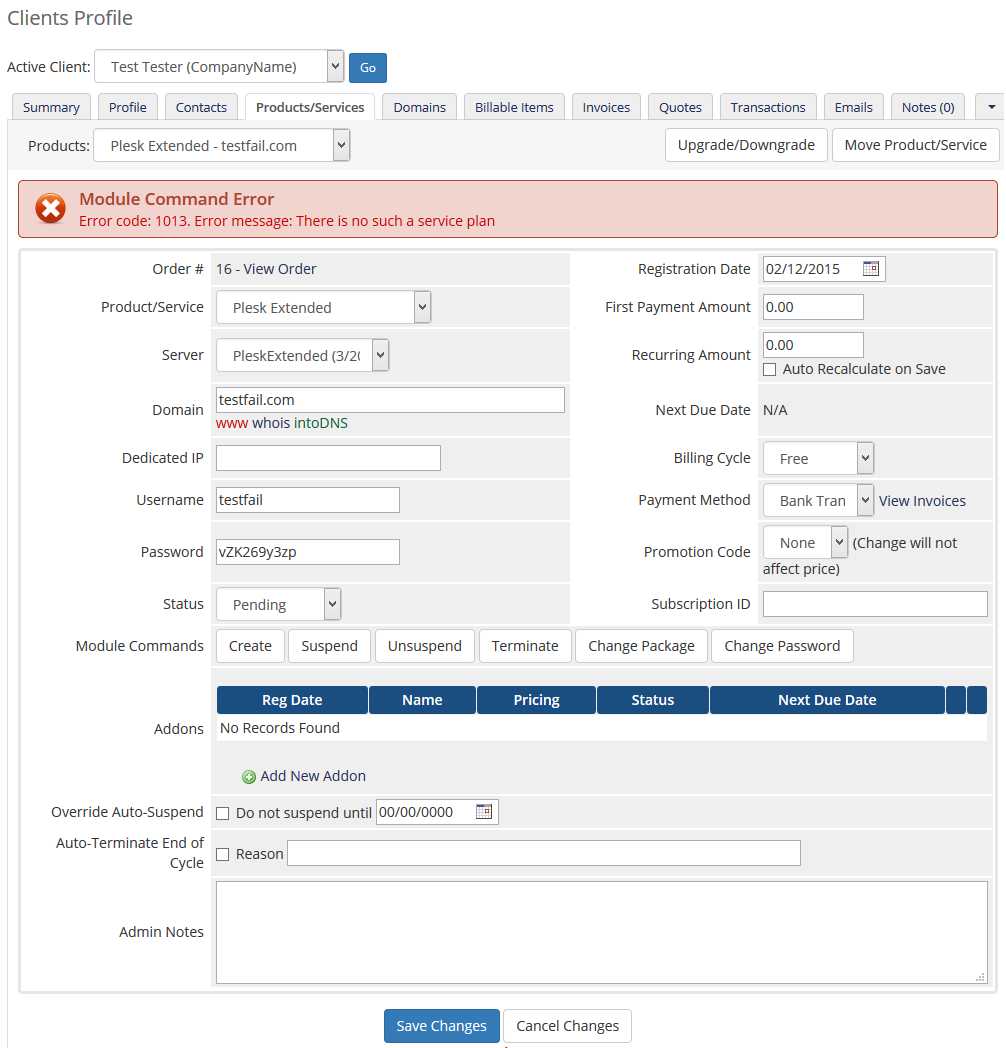Click the Dedicated IP field
This screenshot has width=1006, height=1048.
(x=328, y=458)
